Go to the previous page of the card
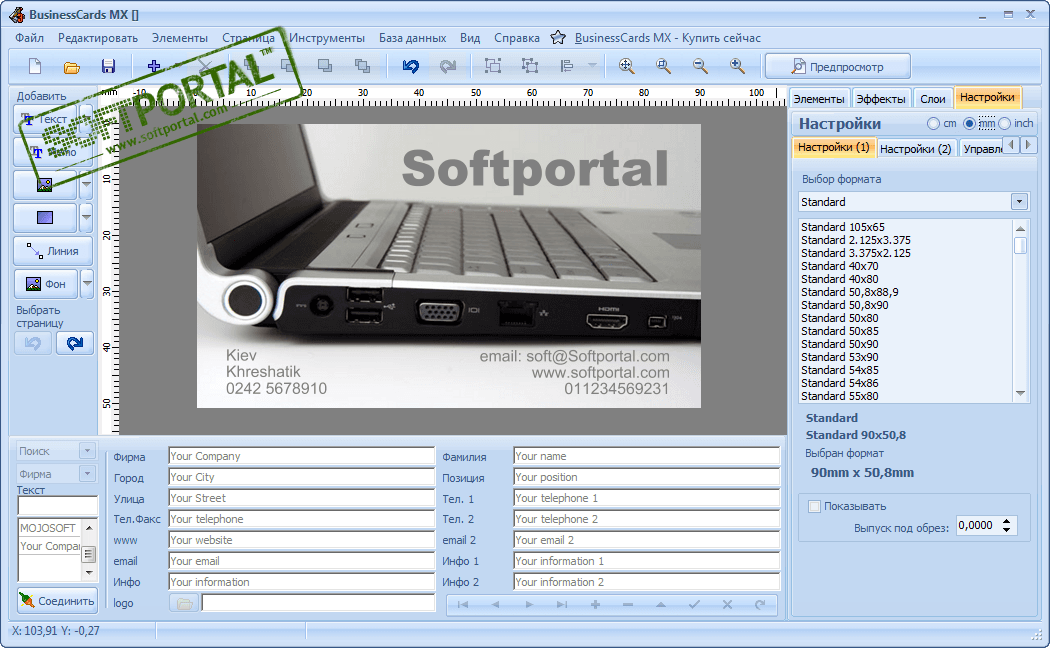 click(x=33, y=343)
